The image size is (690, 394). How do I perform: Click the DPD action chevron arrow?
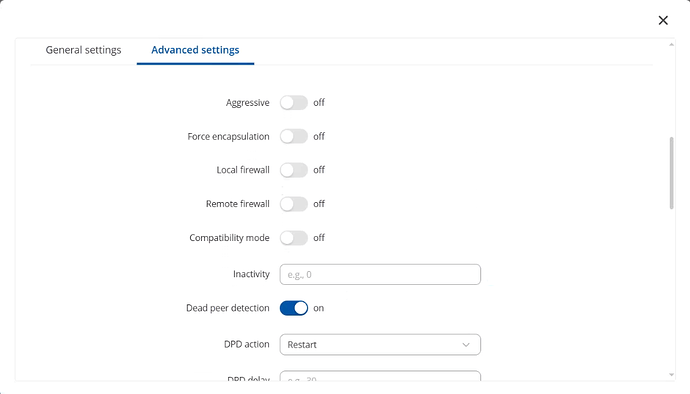tap(466, 345)
